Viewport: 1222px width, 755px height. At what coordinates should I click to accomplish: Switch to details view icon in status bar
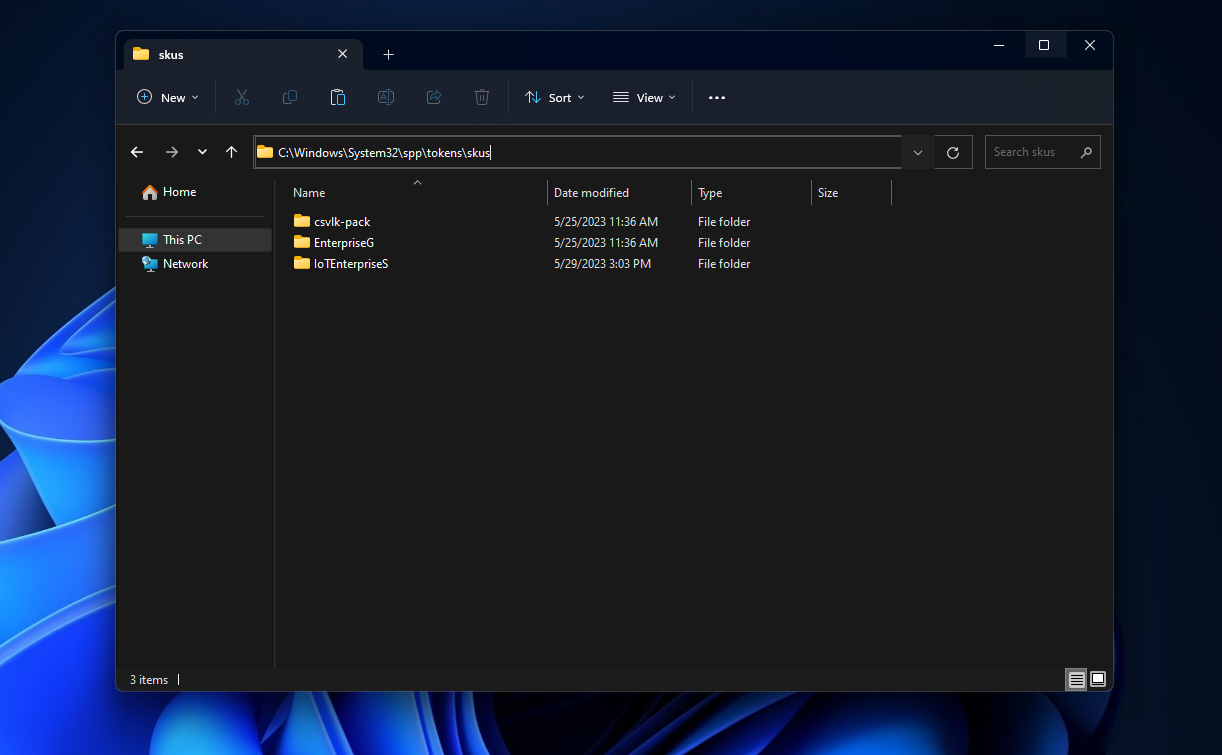click(1077, 679)
